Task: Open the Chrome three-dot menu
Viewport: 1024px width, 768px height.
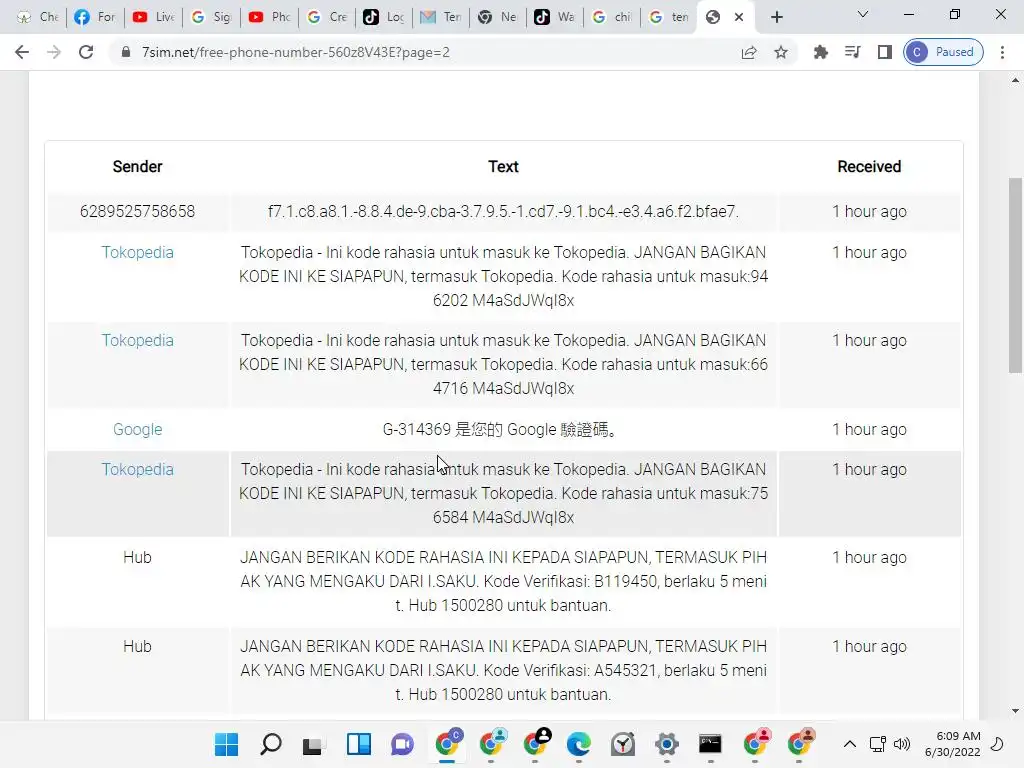Action: pyautogui.click(x=1002, y=52)
